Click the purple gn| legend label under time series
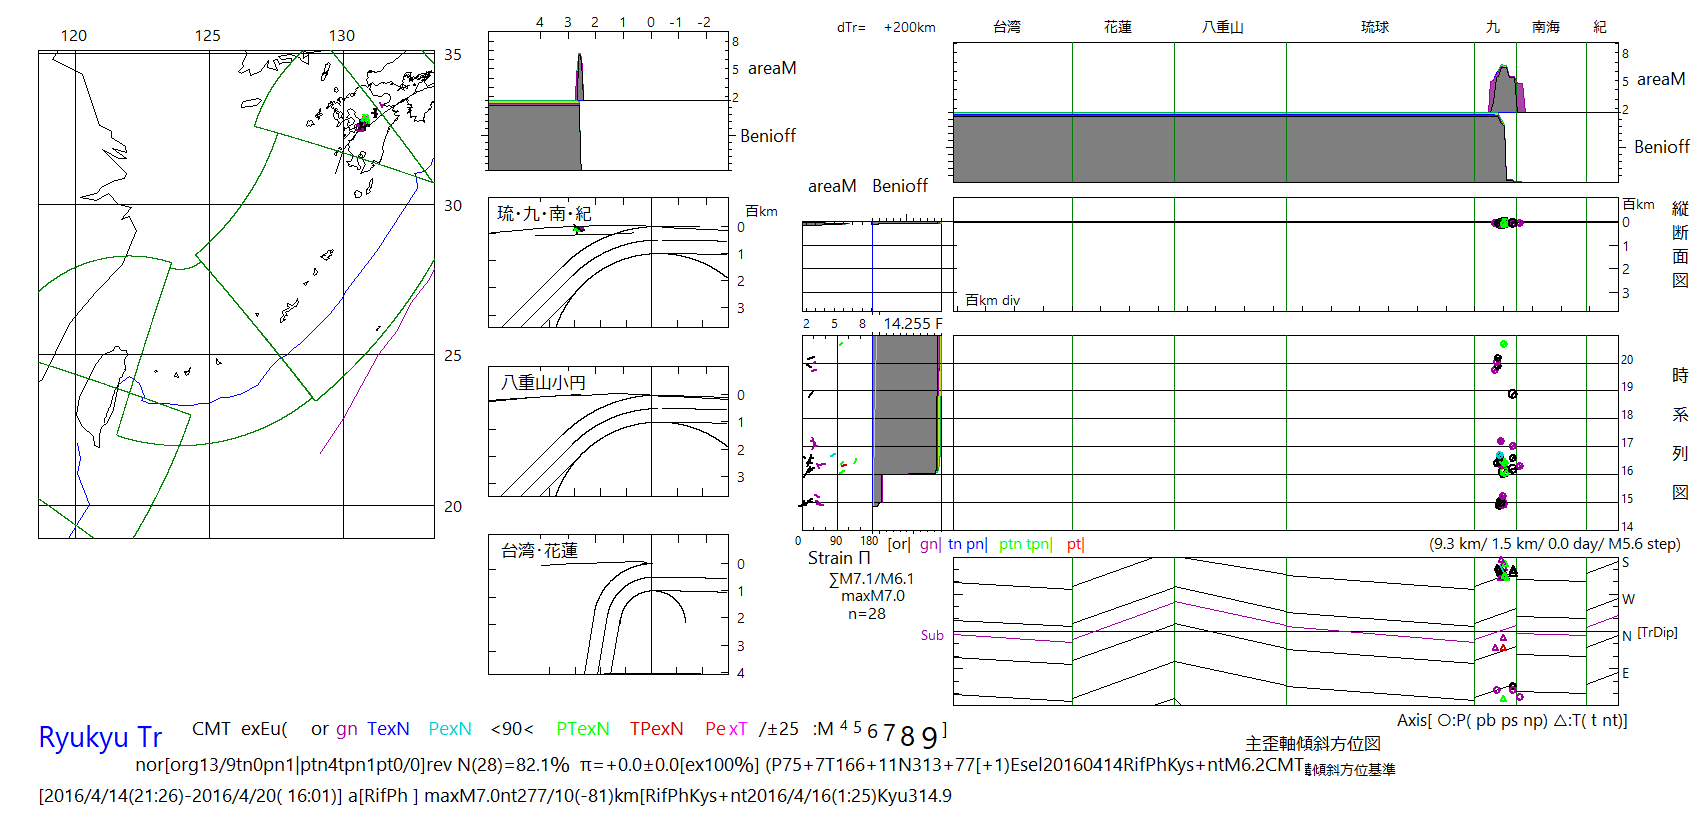1700x830 pixels. click(929, 544)
